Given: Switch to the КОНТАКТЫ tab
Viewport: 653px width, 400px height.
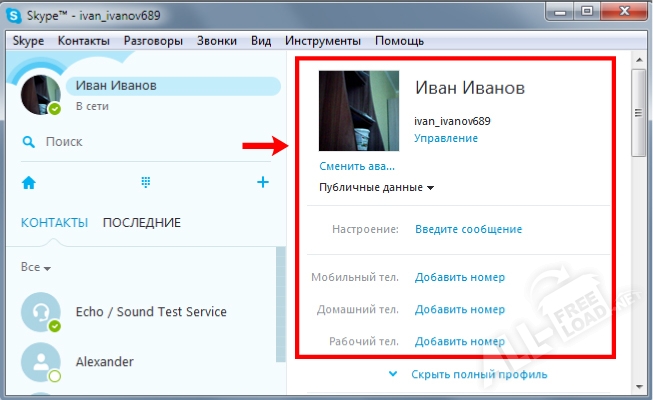Looking at the screenshot, I should pos(54,222).
